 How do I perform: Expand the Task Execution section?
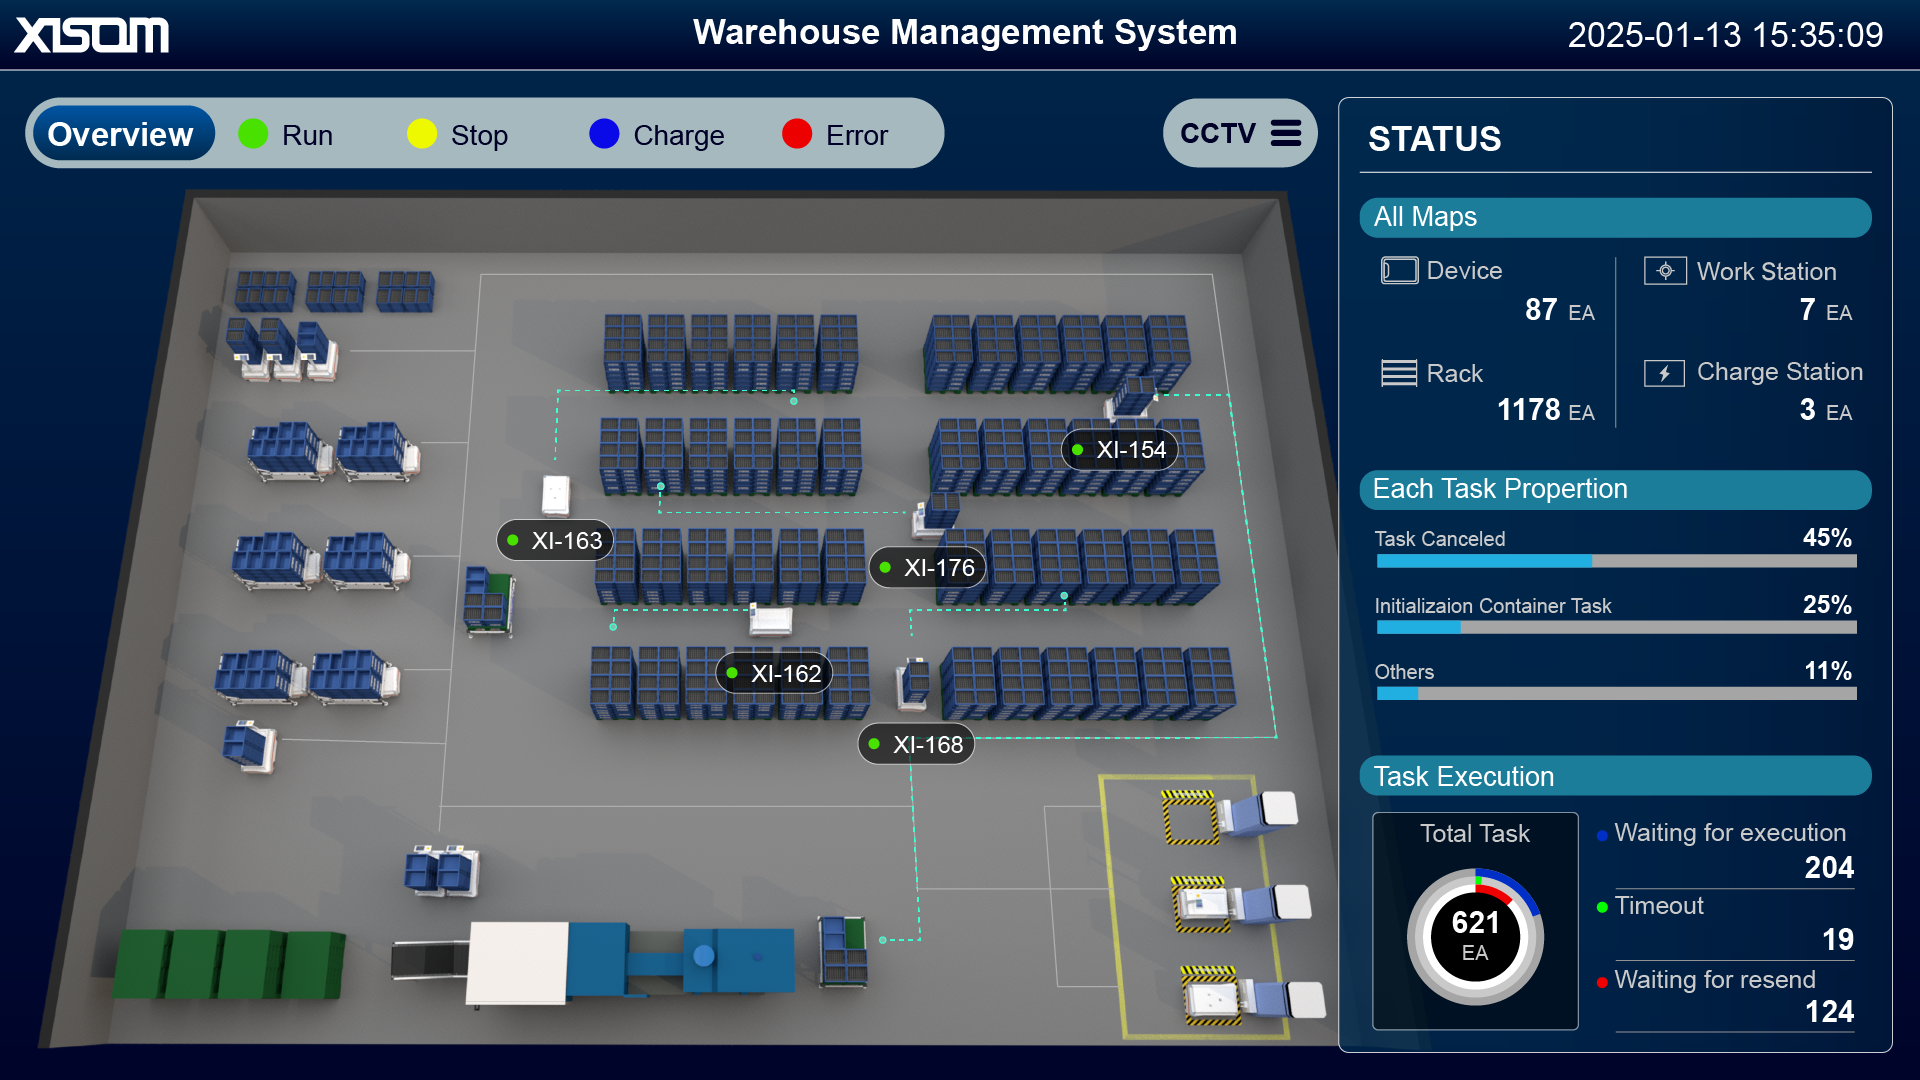pyautogui.click(x=1614, y=776)
